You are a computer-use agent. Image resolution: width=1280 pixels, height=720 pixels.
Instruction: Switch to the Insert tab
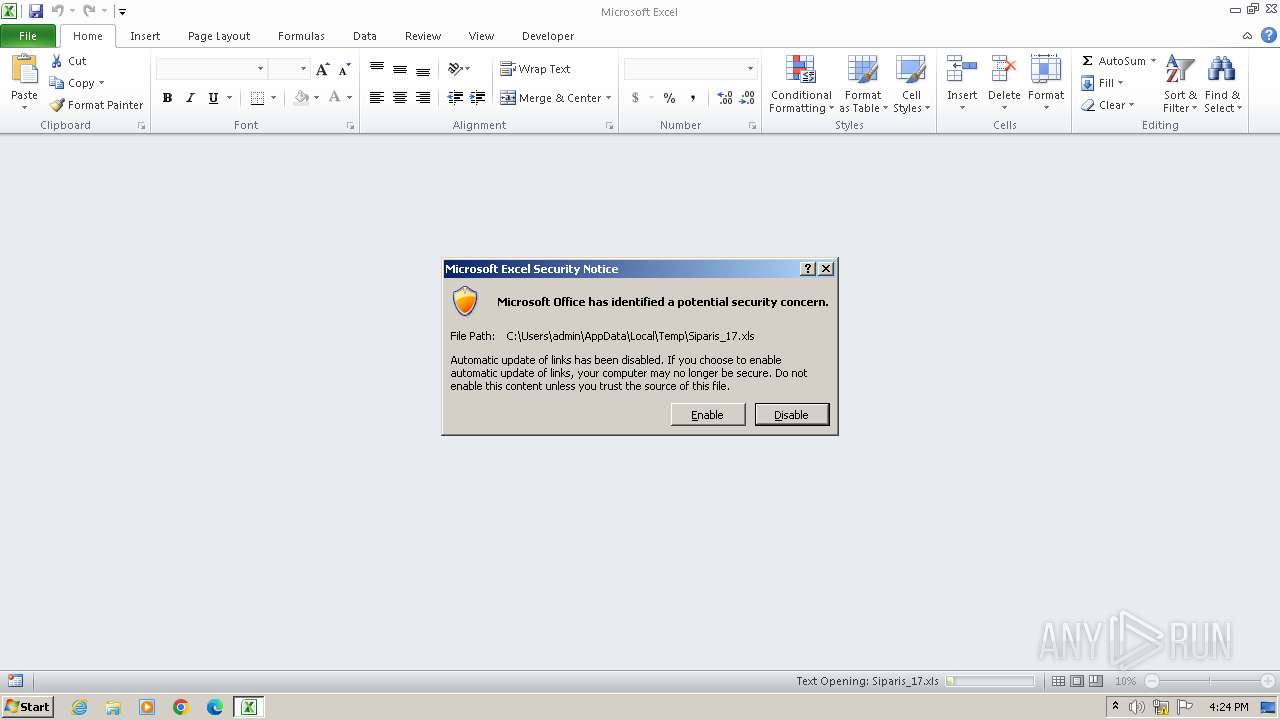tap(145, 36)
